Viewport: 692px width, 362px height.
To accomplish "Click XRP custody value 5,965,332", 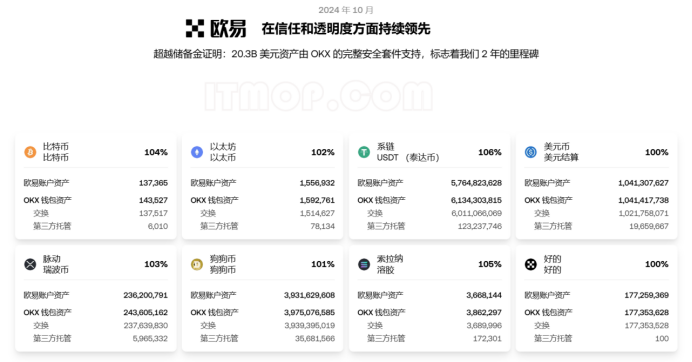I will [x=150, y=338].
